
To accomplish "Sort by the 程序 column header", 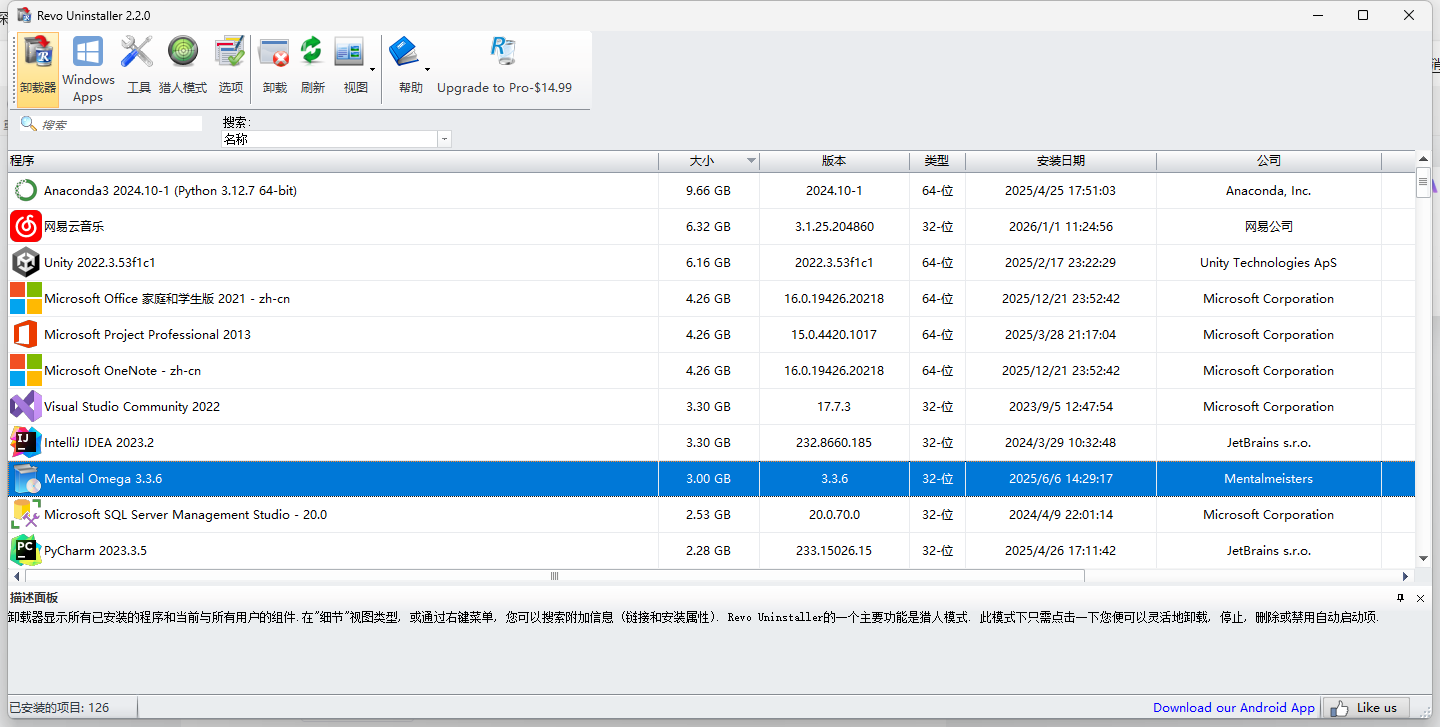I will click(333, 161).
